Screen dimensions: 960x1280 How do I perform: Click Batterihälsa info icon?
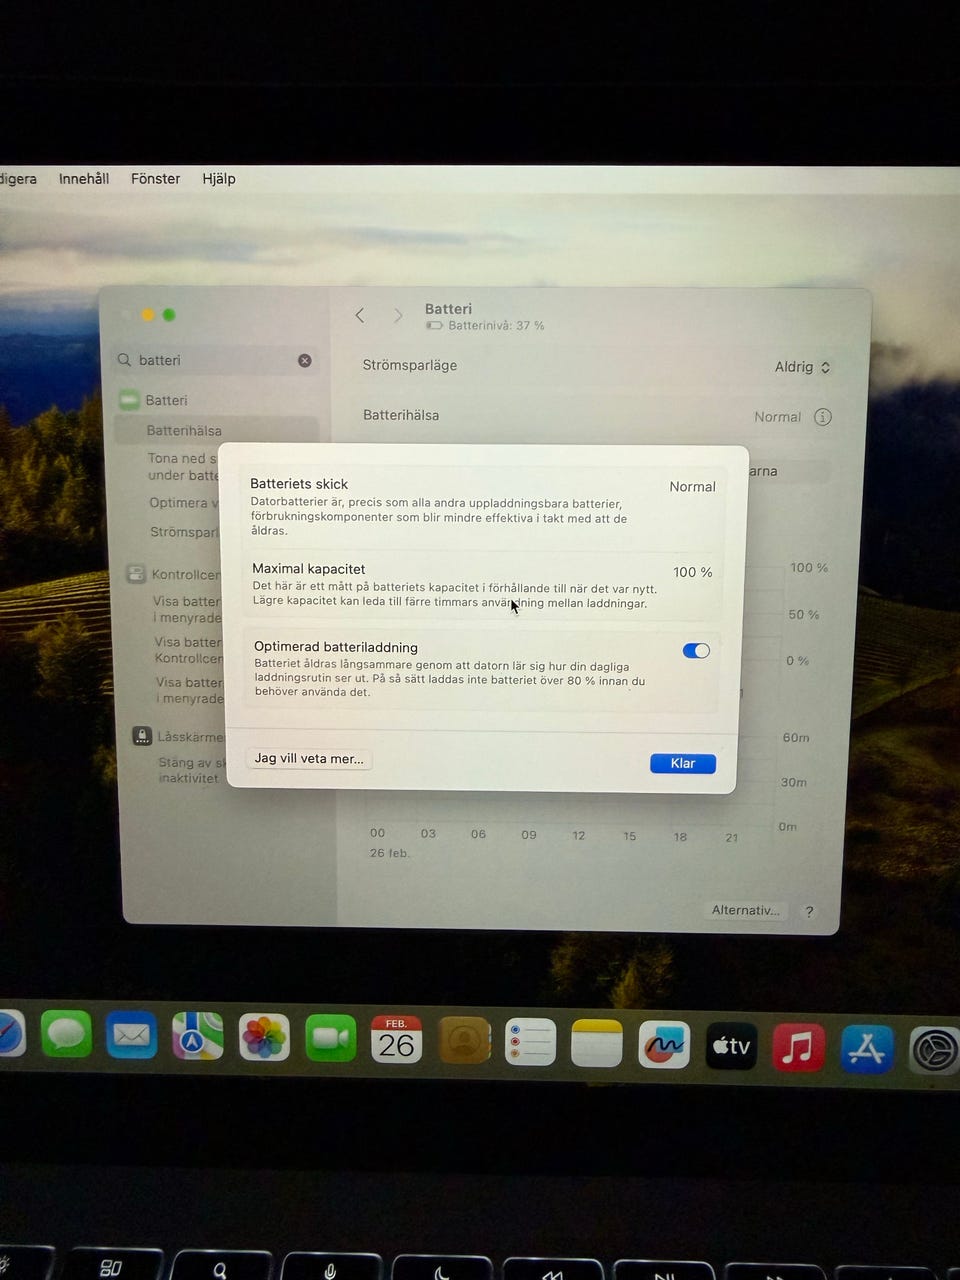click(822, 417)
